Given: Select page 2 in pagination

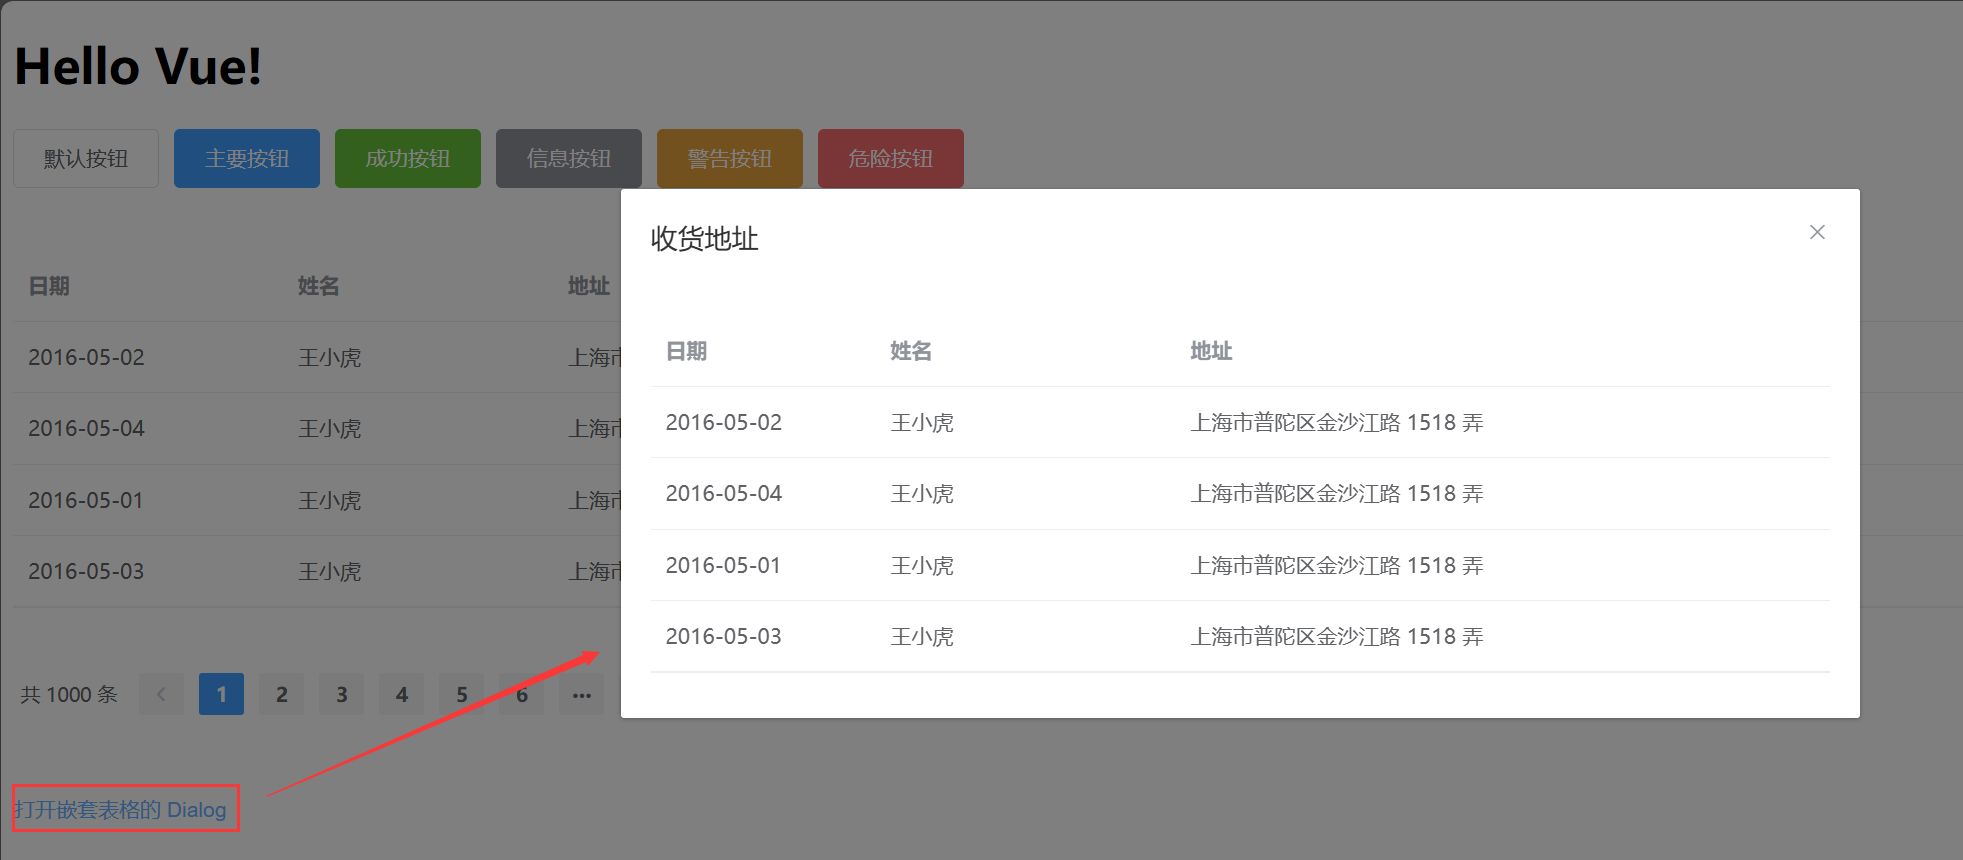Looking at the screenshot, I should pos(281,694).
